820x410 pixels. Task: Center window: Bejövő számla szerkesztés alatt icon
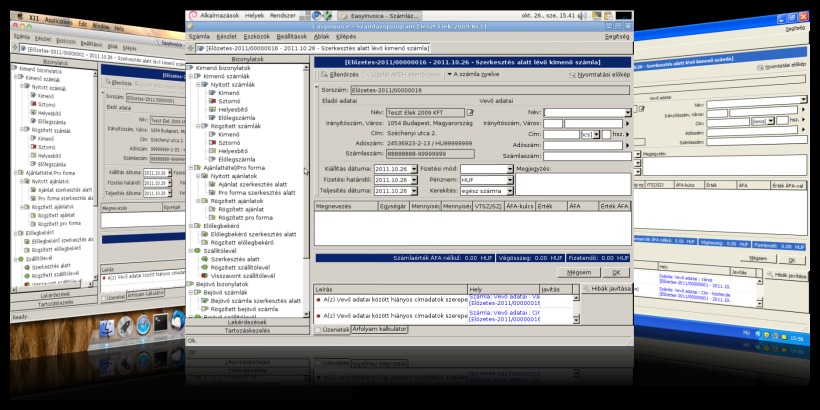204,301
